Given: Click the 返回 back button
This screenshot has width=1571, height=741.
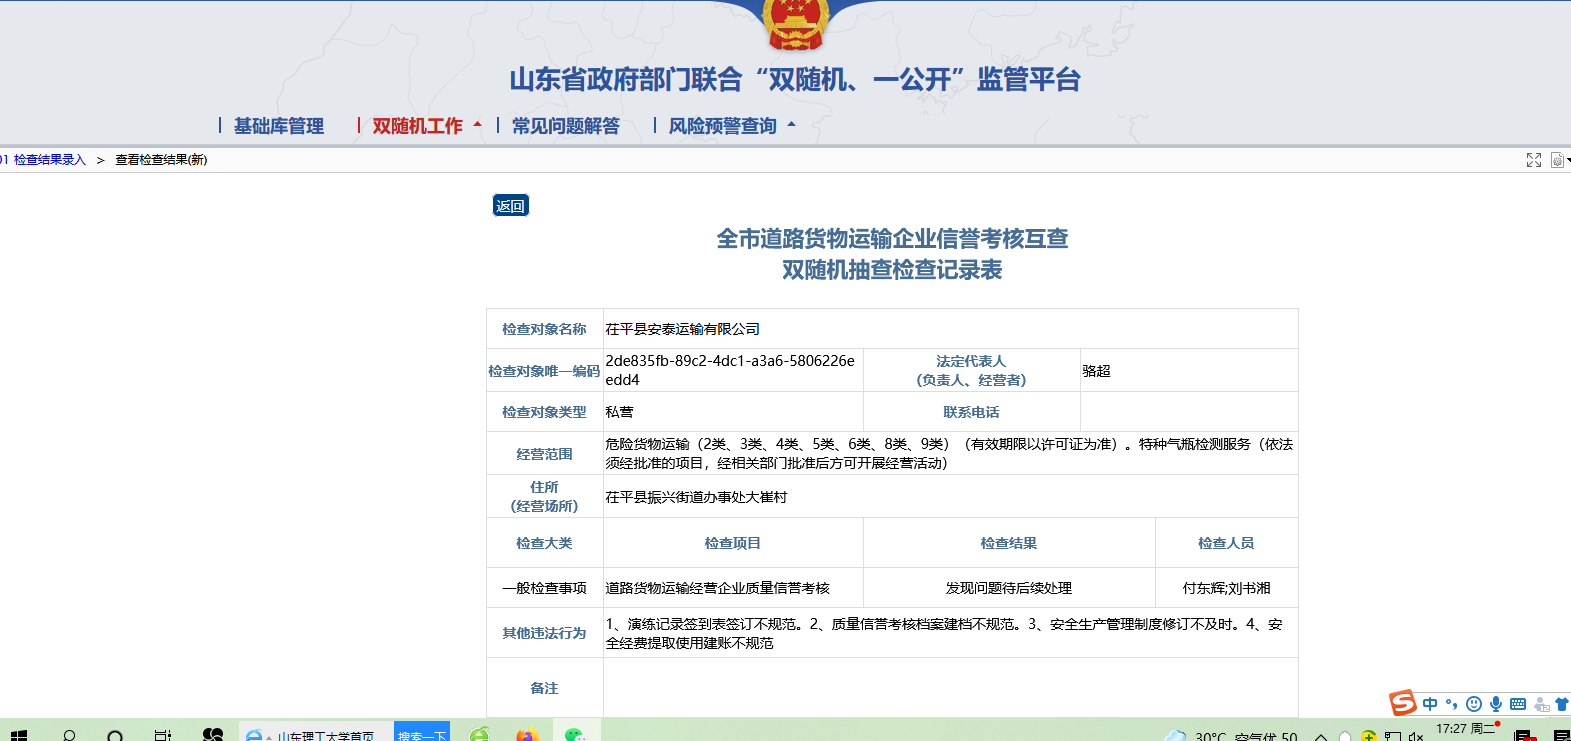Looking at the screenshot, I should [510, 206].
